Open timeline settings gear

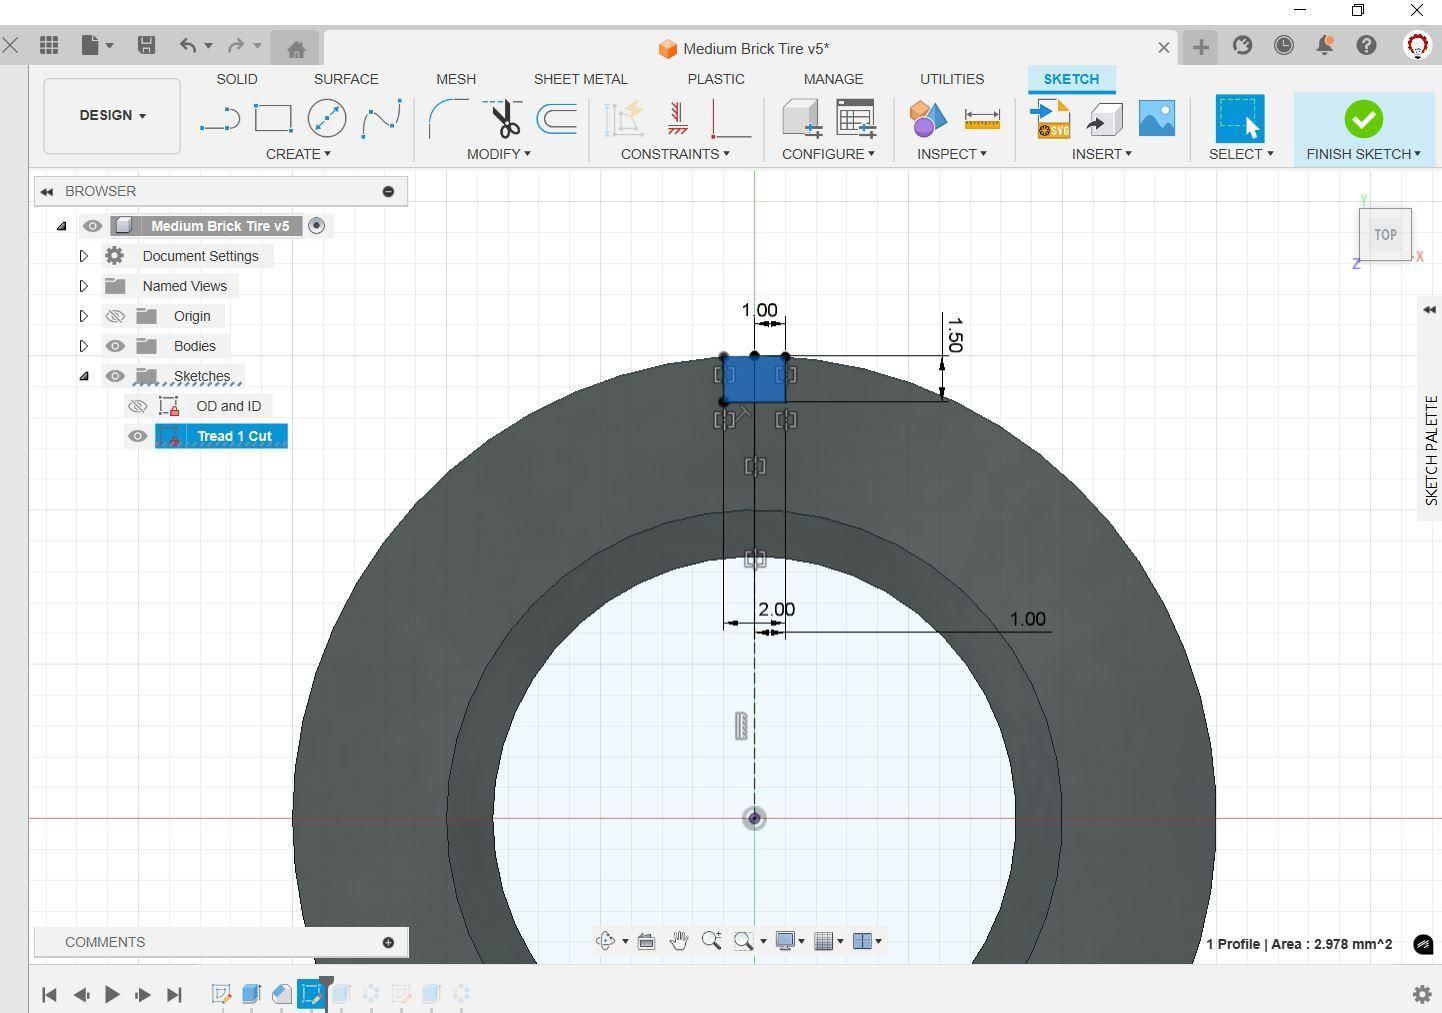coord(1421,994)
